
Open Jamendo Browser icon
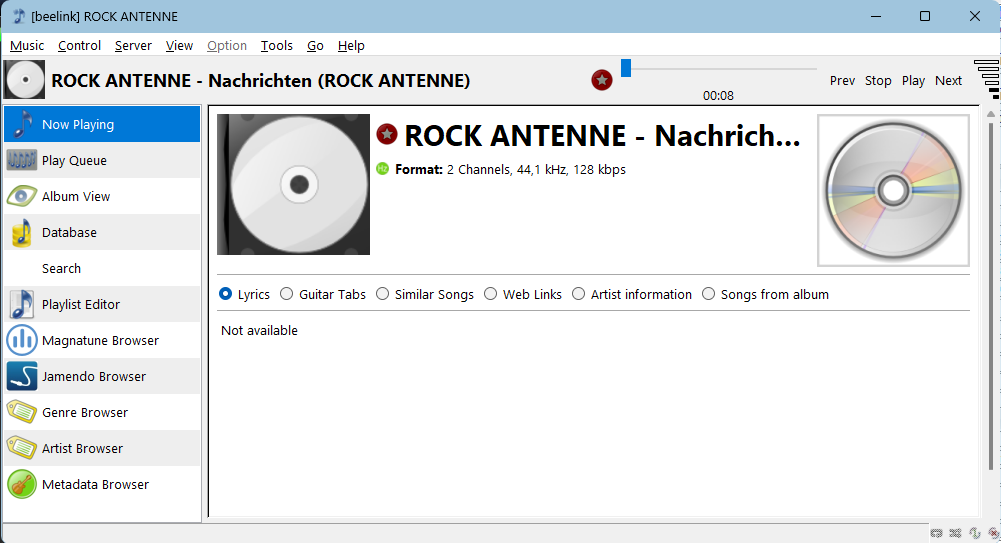pyautogui.click(x=21, y=376)
